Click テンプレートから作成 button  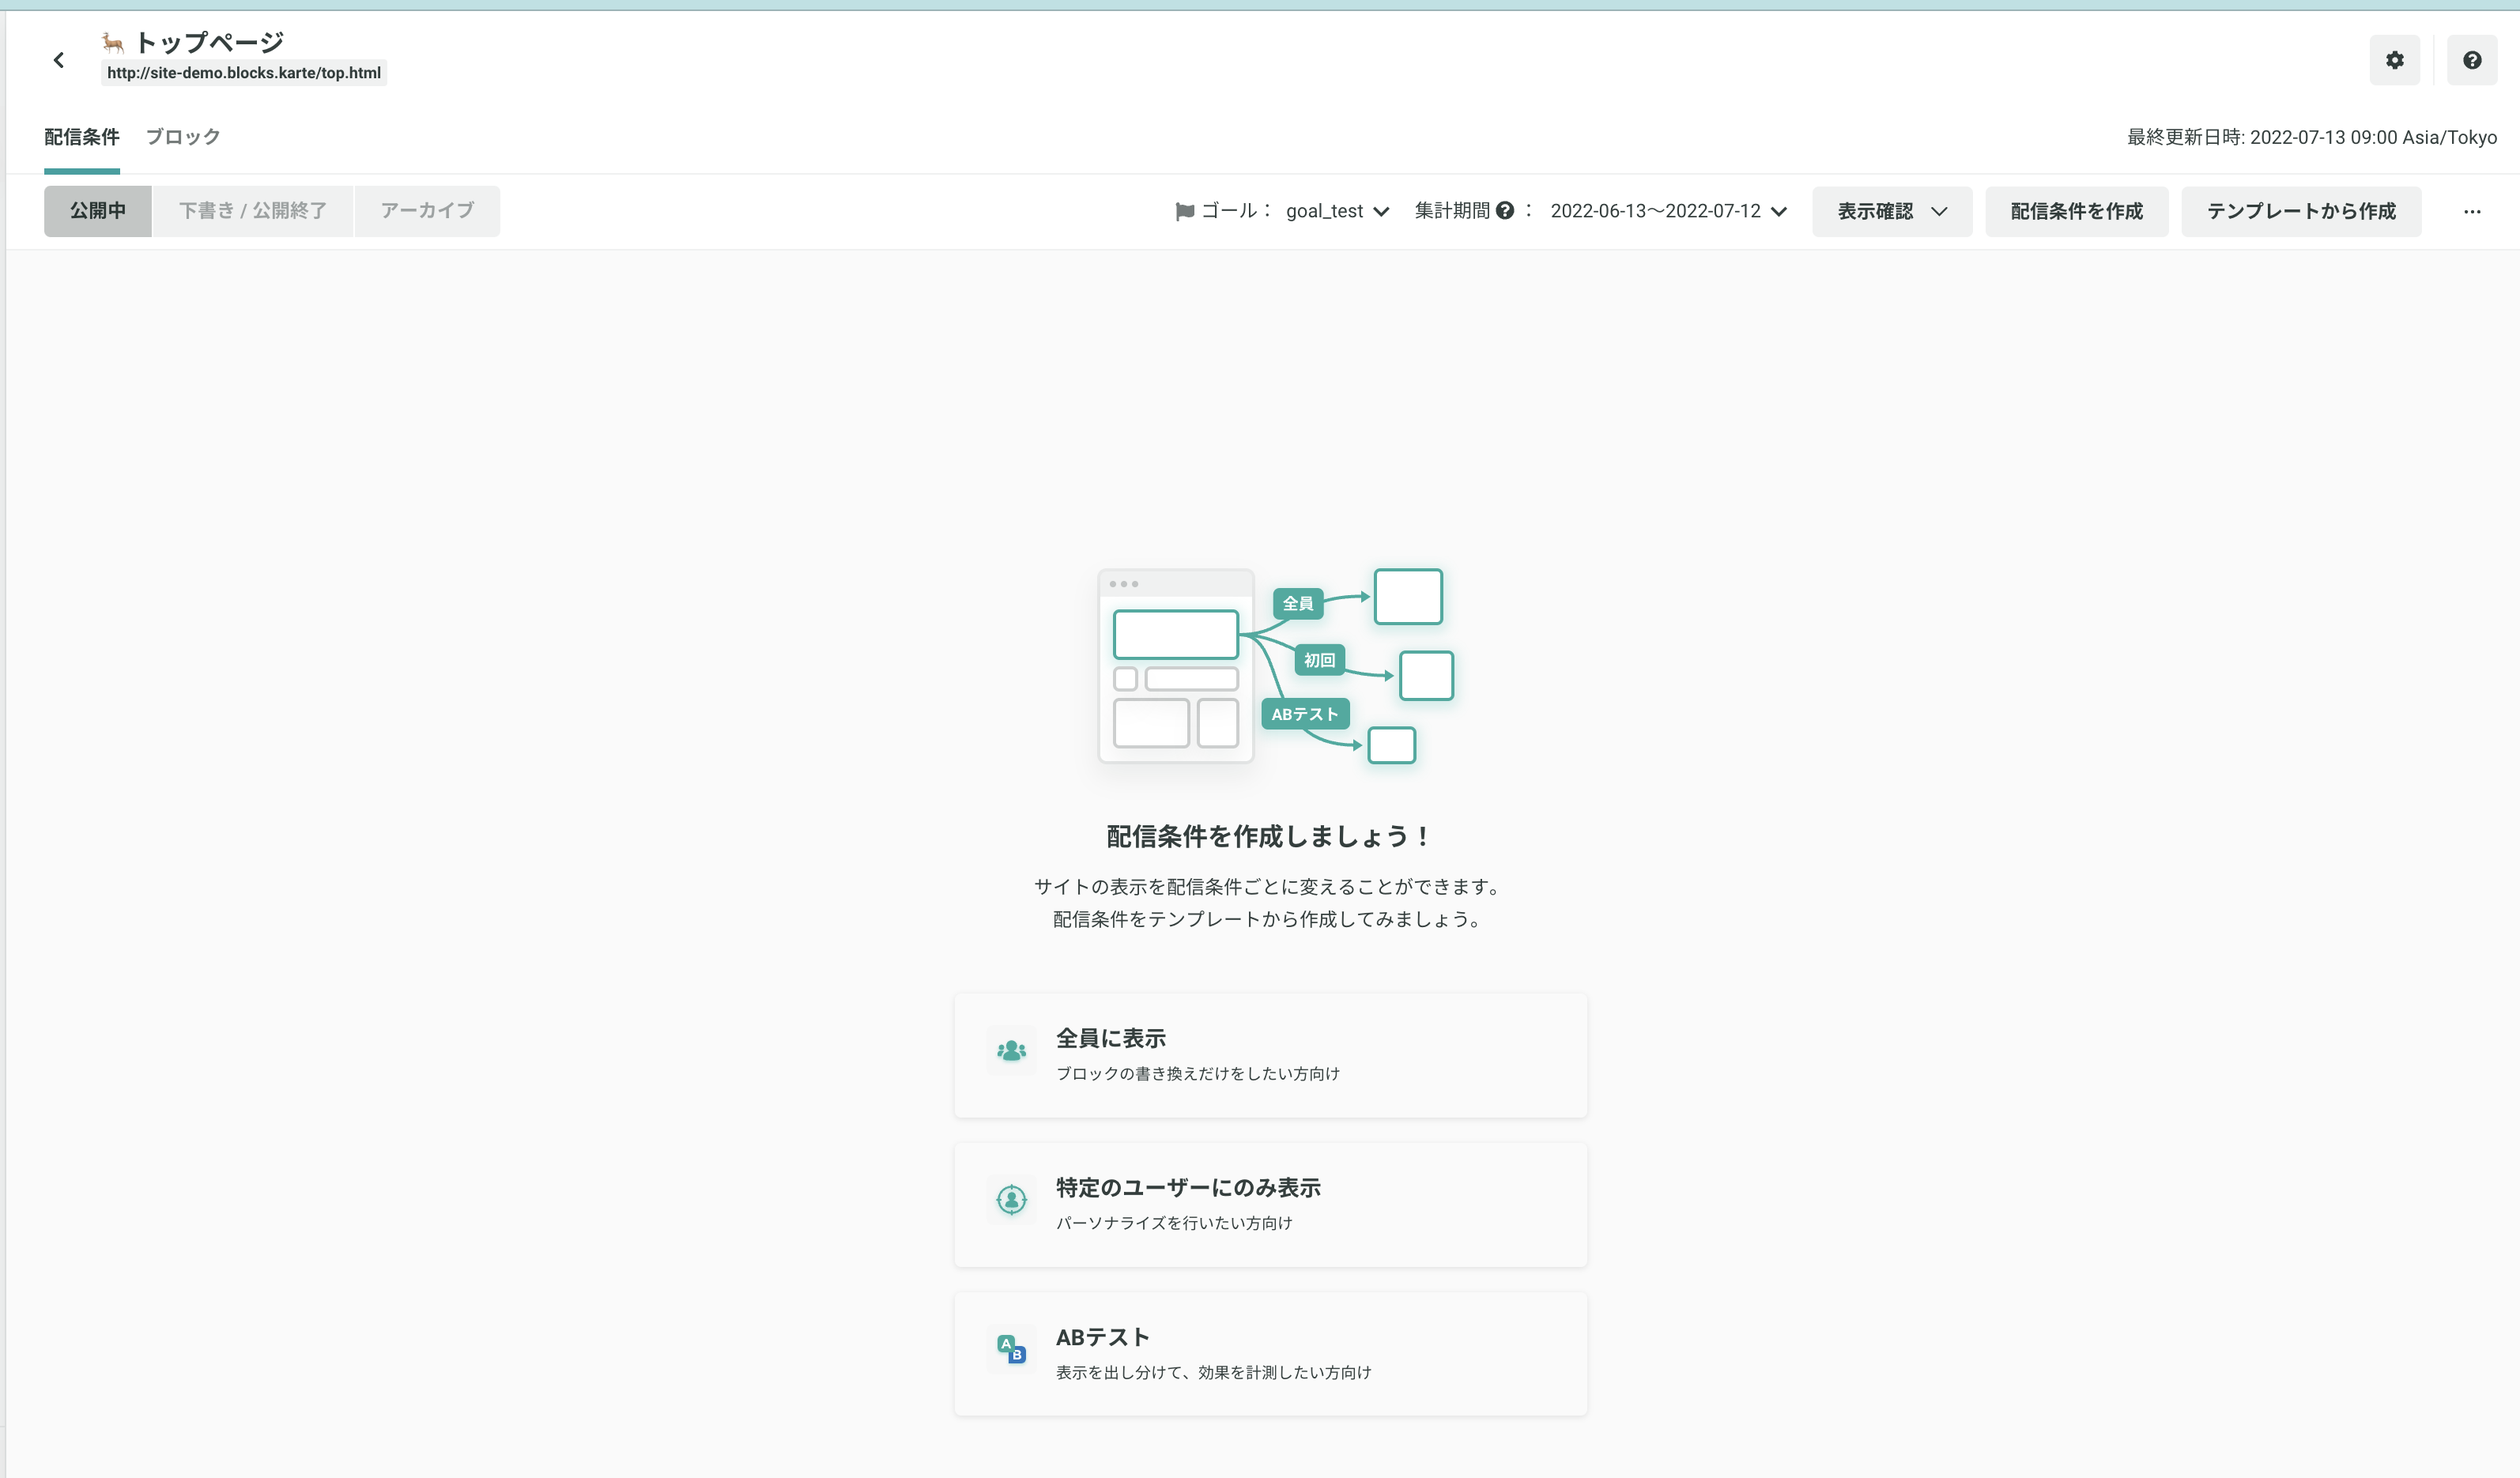pos(2300,211)
